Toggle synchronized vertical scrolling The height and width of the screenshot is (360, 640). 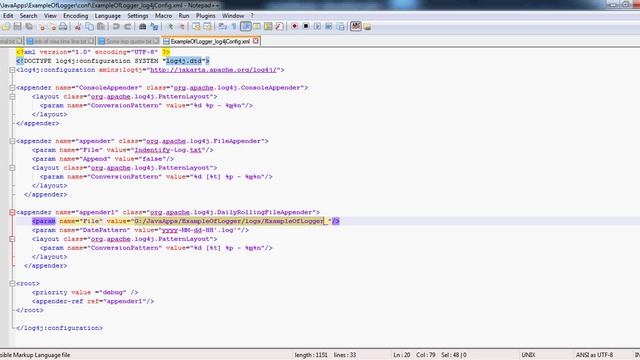click(x=196, y=27)
